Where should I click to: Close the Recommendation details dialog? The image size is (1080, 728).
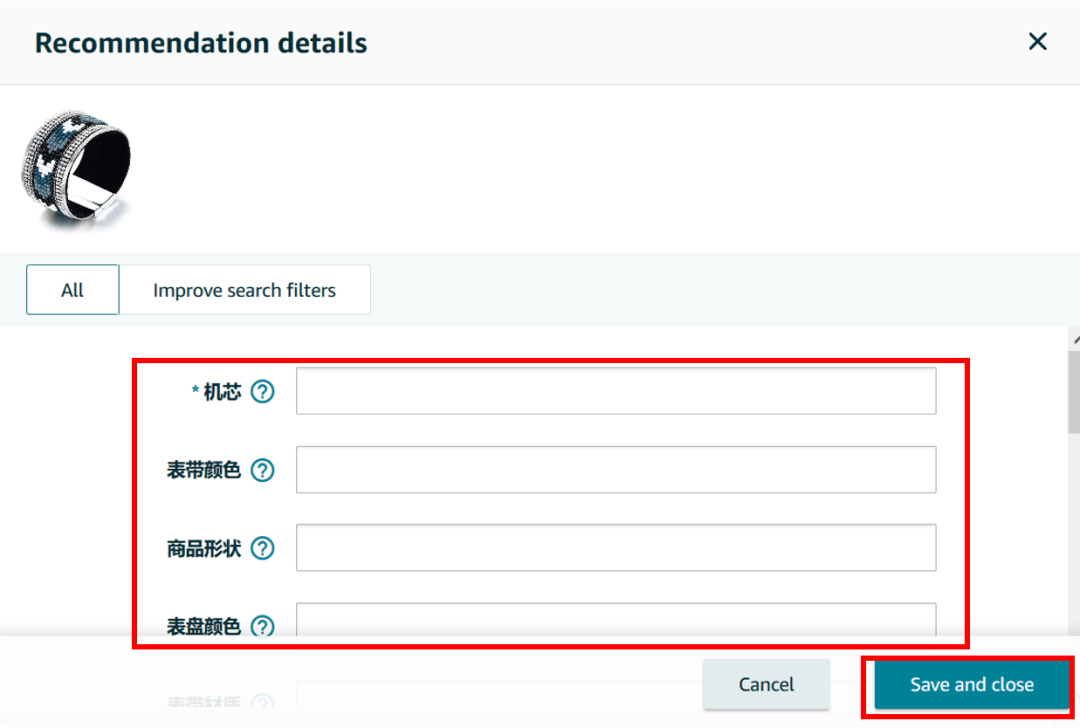point(1038,42)
